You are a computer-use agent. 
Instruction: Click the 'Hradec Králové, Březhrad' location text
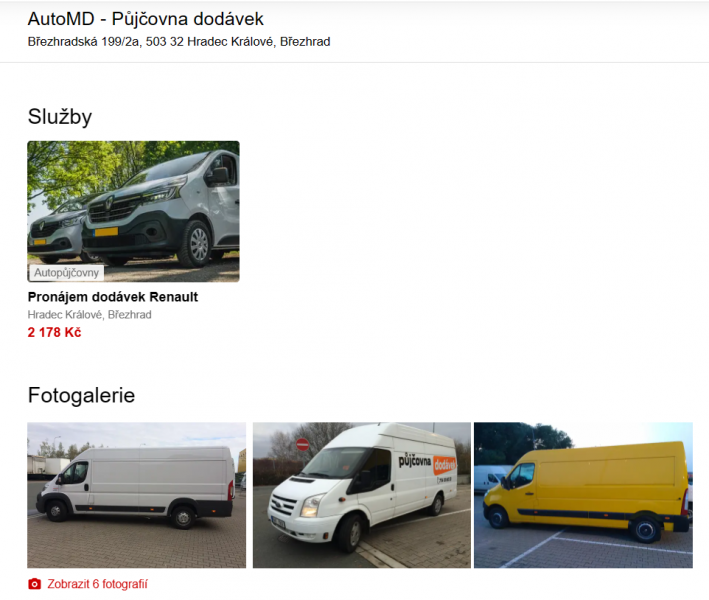click(90, 315)
